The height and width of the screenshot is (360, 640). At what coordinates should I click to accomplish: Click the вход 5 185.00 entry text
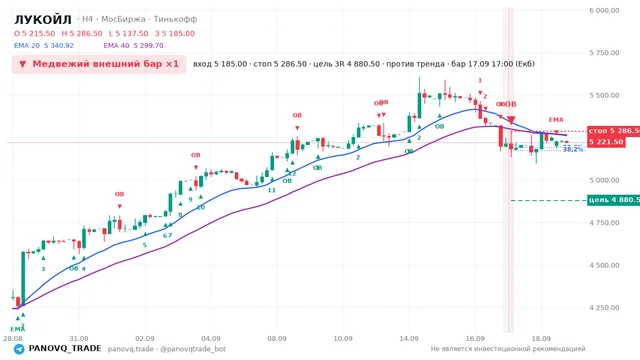[220, 64]
